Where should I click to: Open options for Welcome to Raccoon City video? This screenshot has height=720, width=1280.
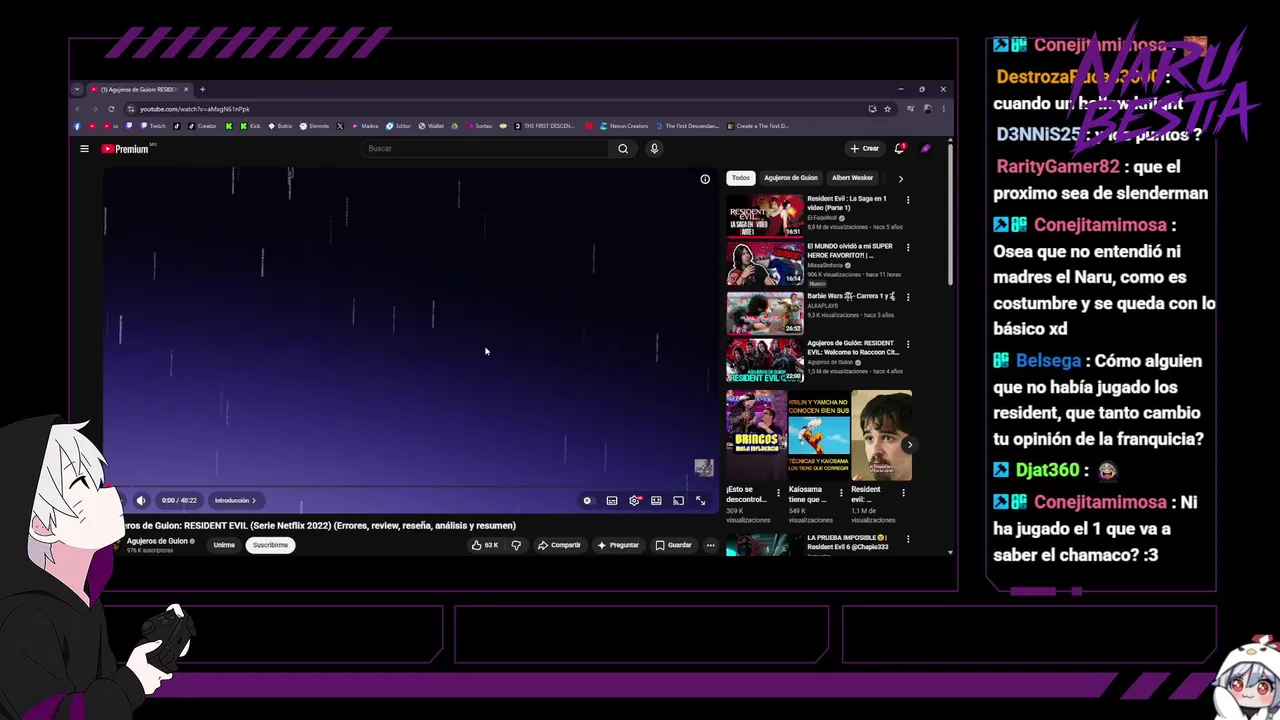908,345
